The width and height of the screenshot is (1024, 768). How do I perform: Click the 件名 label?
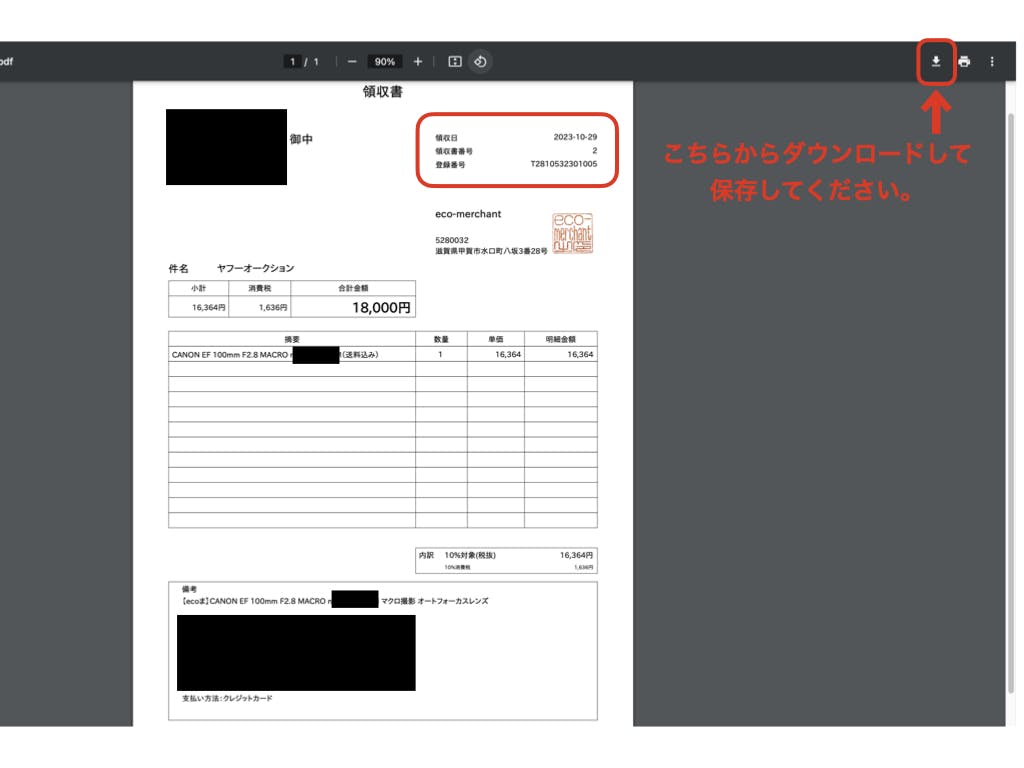click(x=178, y=268)
